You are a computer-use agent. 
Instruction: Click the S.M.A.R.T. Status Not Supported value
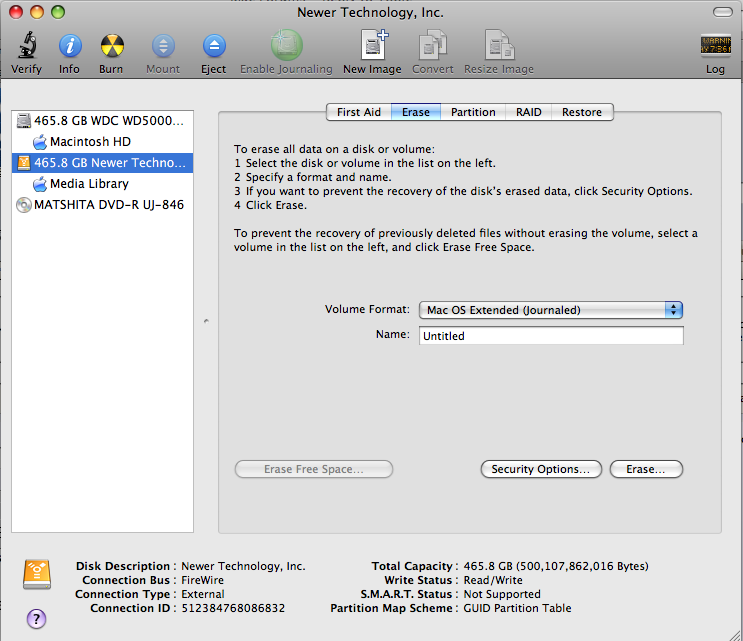(502, 594)
